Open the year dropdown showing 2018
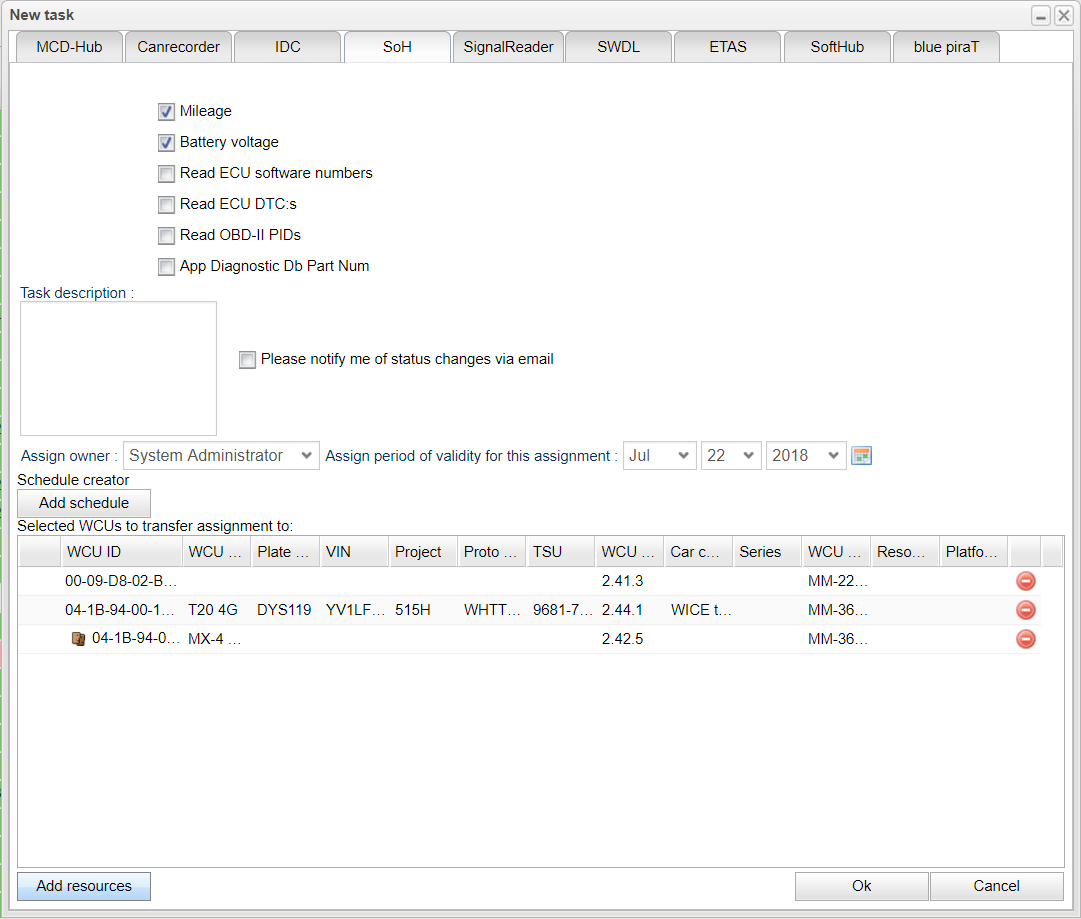The width and height of the screenshot is (1081, 919). [806, 456]
